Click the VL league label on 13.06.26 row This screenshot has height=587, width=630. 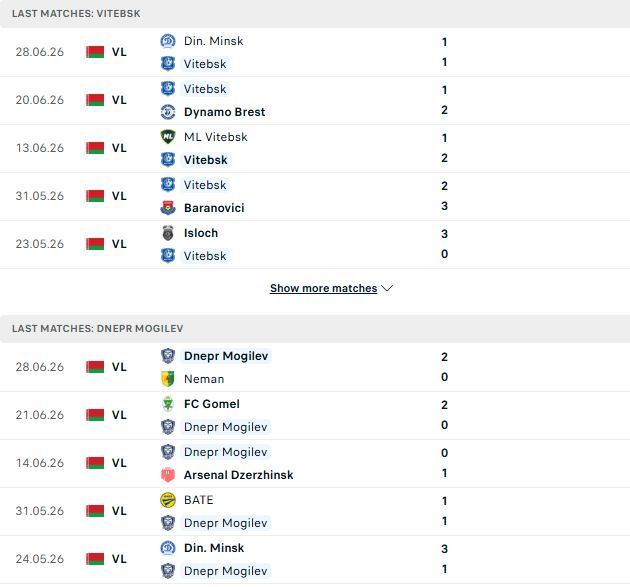[119, 148]
